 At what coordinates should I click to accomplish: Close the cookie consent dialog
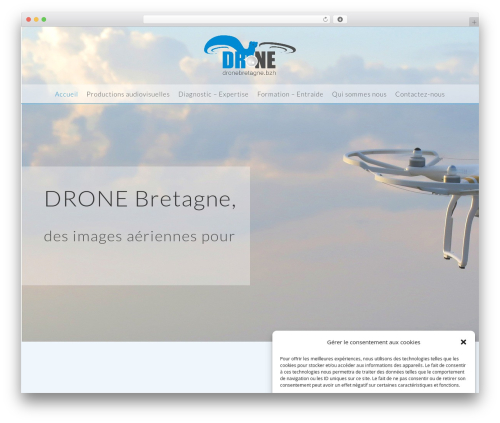coord(463,342)
